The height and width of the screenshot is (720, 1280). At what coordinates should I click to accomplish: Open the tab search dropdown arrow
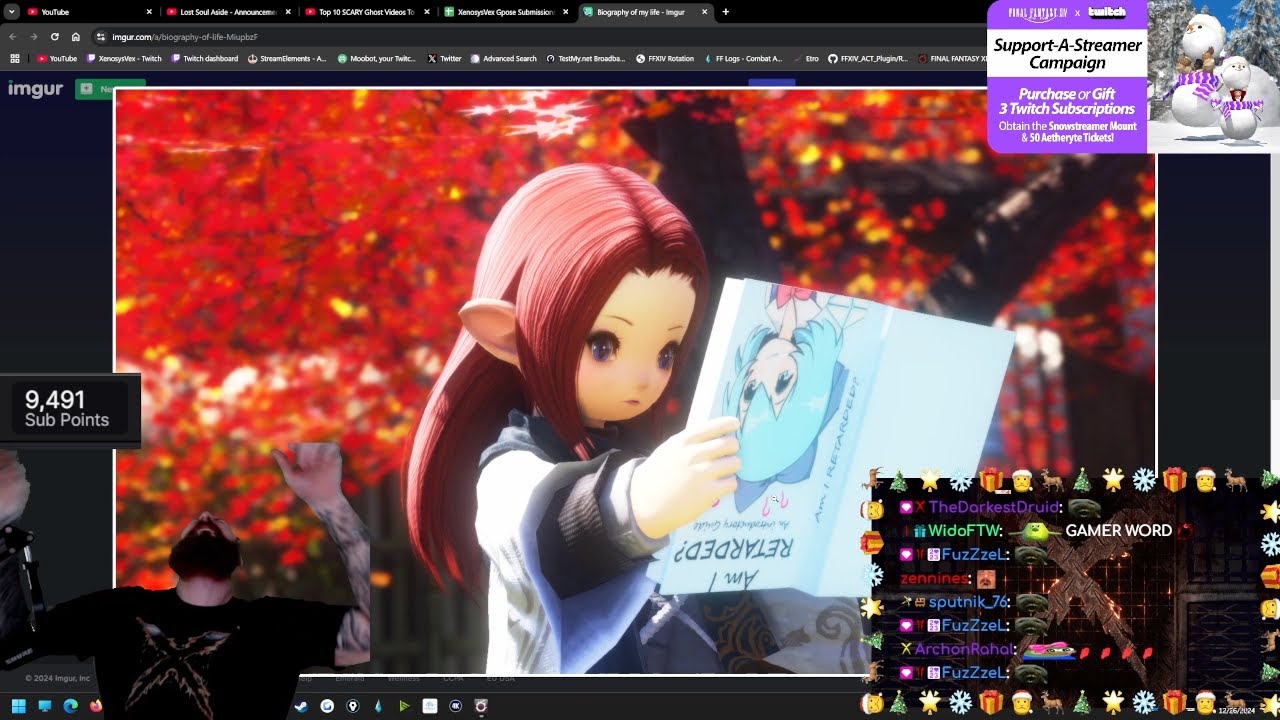click(x=10, y=12)
